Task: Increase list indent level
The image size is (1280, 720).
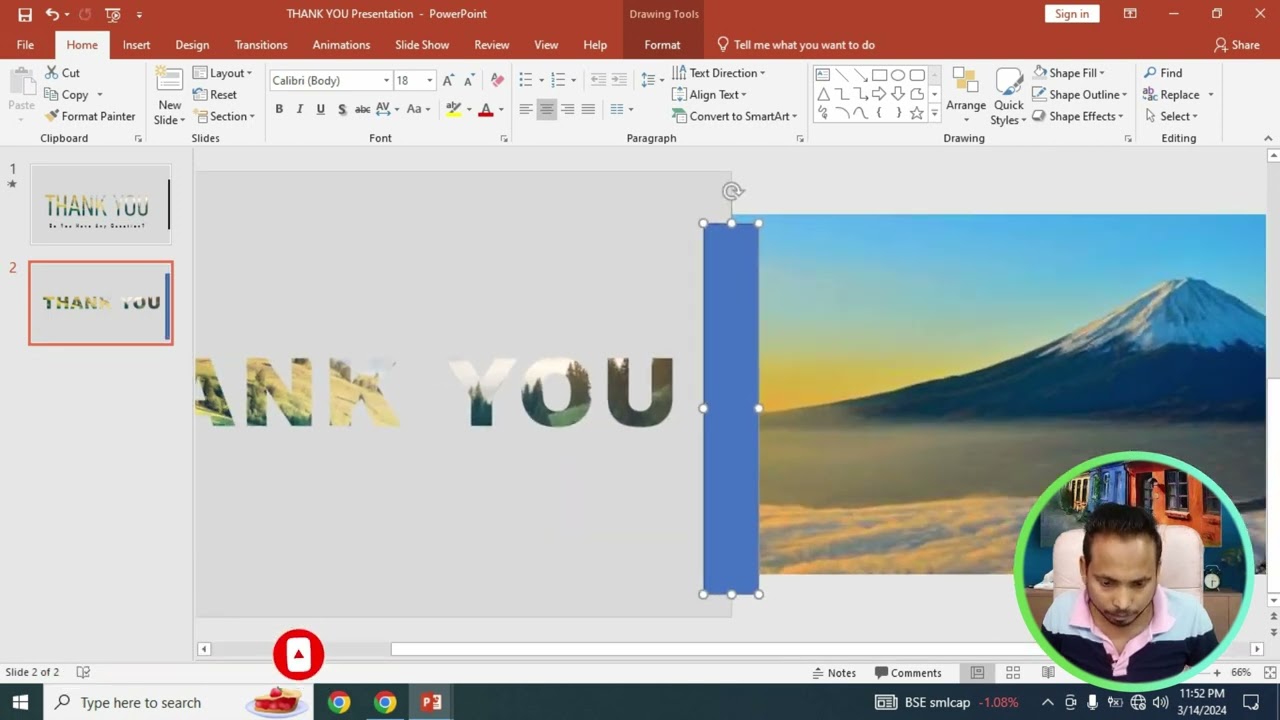Action: click(620, 80)
